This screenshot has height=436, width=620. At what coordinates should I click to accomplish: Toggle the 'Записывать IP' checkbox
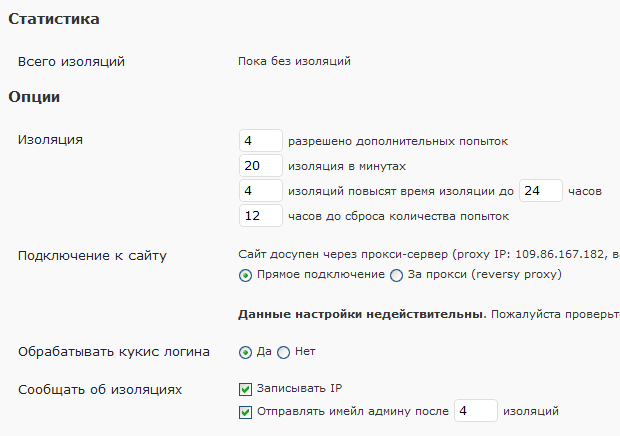(245, 389)
